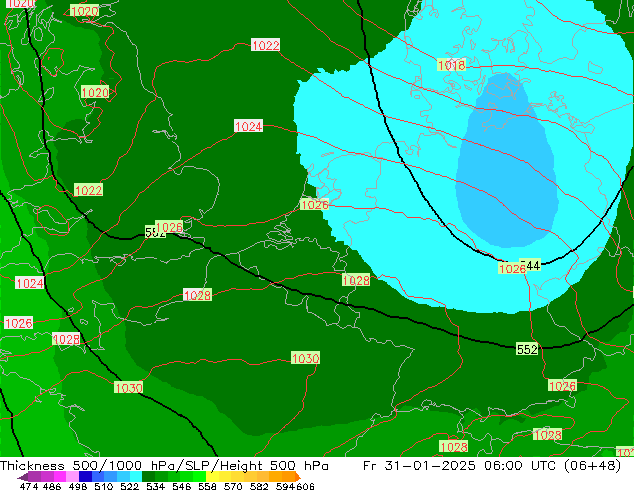634x490 pixels.
Task: Click the 570 legend value
Action: coord(233,486)
